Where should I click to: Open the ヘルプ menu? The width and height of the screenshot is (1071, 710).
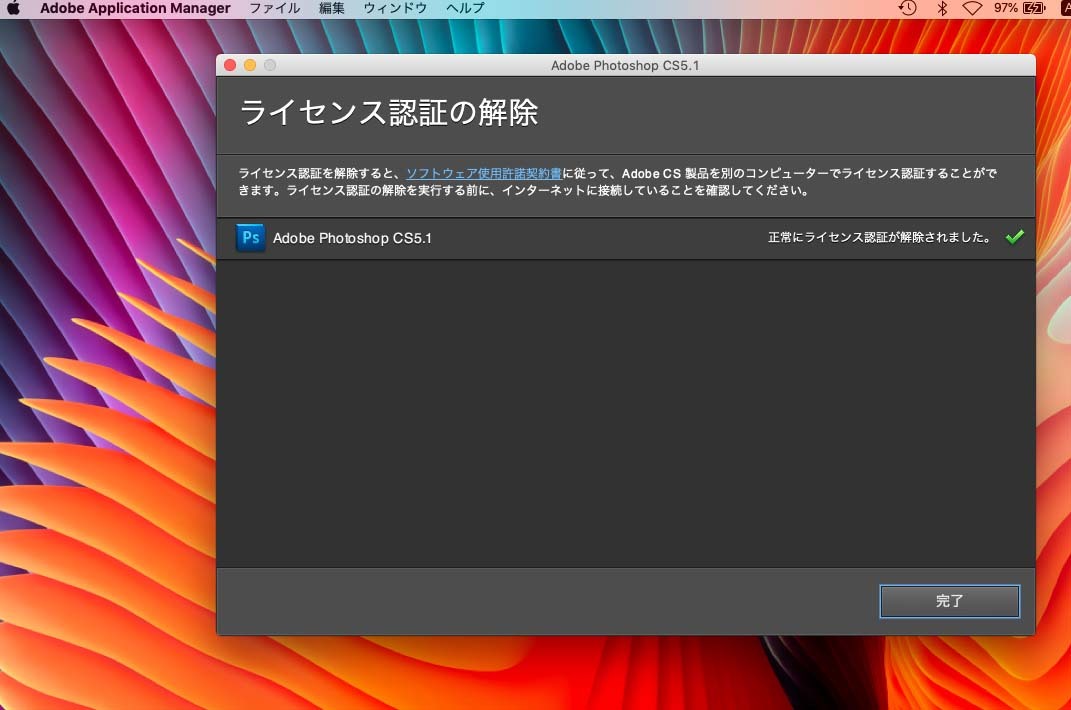pyautogui.click(x=465, y=8)
